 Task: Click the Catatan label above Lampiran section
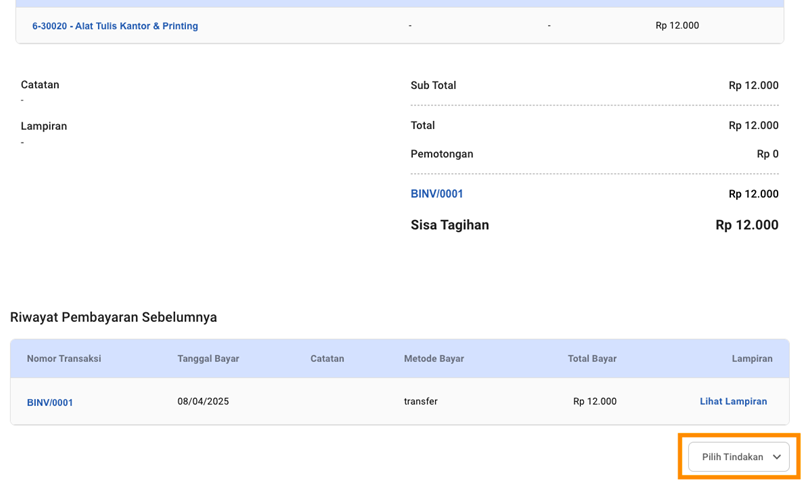point(40,85)
